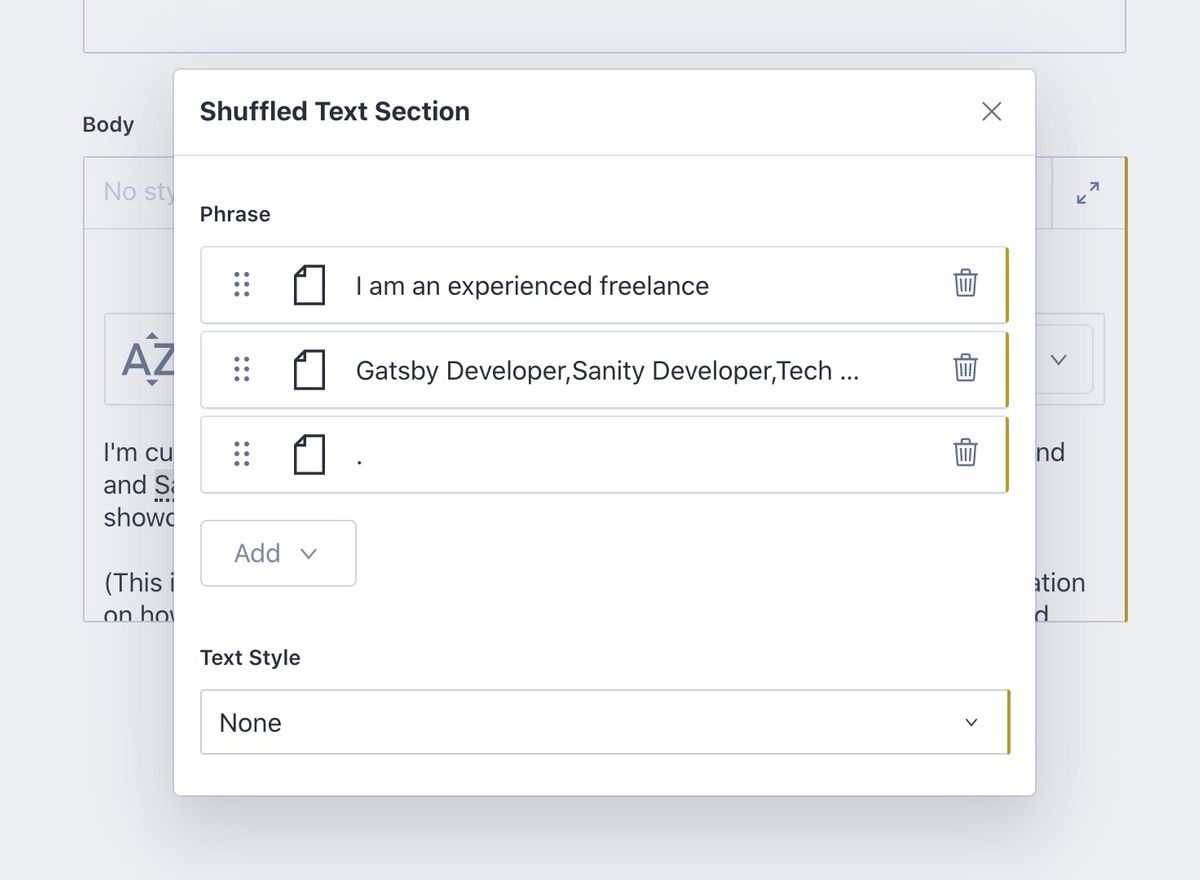The width and height of the screenshot is (1200, 880).
Task: Click document icon of 'I am an experienced freelance'
Action: [309, 285]
